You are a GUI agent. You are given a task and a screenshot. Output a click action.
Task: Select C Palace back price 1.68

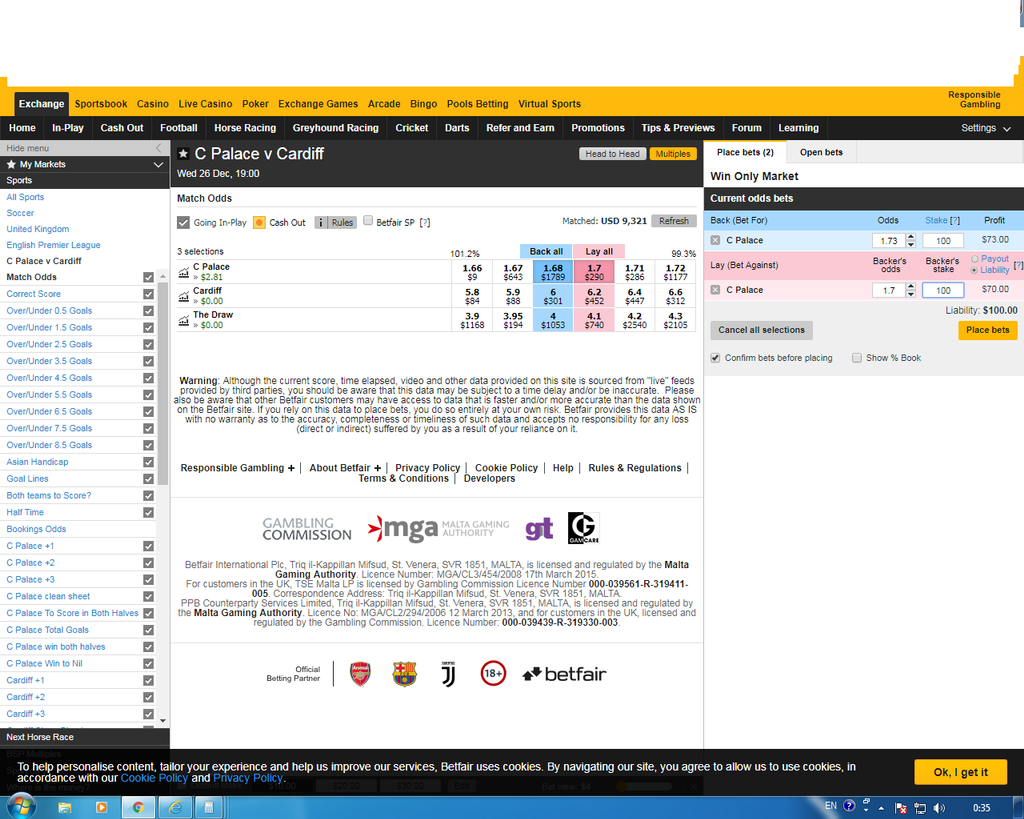coord(552,272)
